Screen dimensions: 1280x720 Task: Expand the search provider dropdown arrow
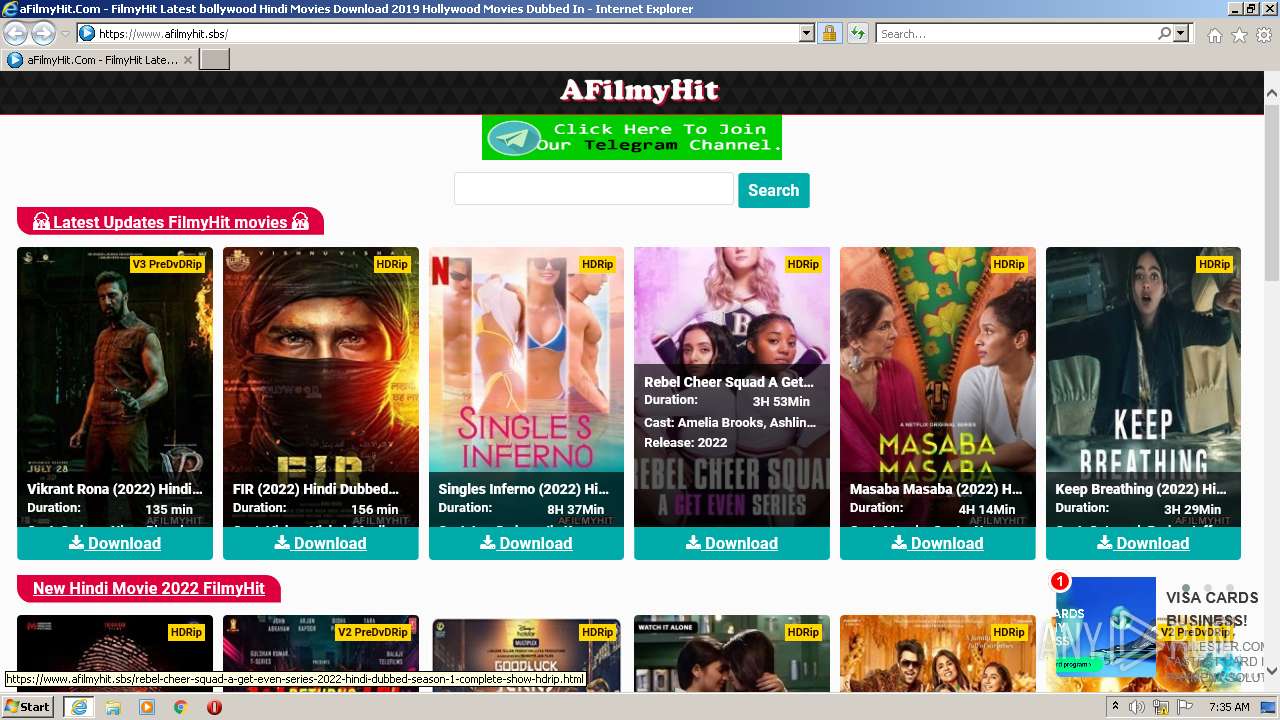tap(1181, 34)
